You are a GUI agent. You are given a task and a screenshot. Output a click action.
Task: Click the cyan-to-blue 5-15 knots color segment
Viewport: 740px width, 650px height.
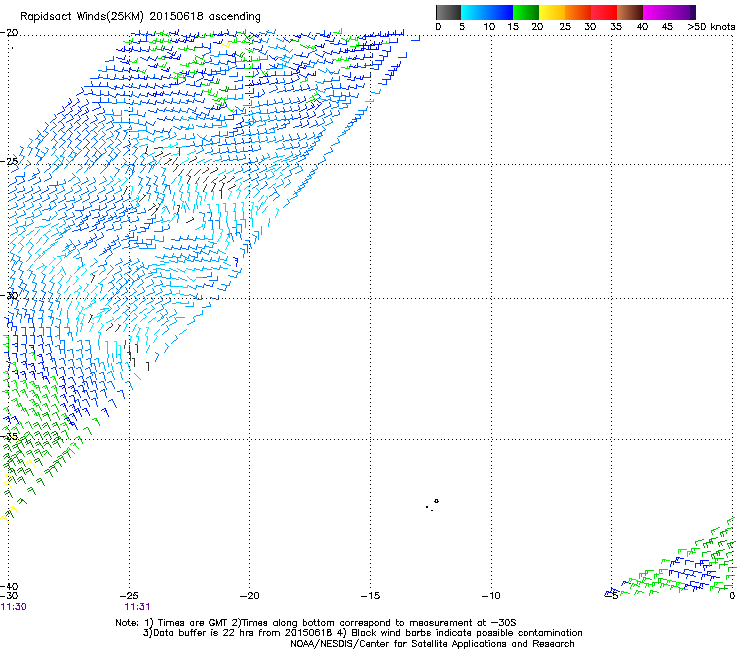click(x=487, y=12)
